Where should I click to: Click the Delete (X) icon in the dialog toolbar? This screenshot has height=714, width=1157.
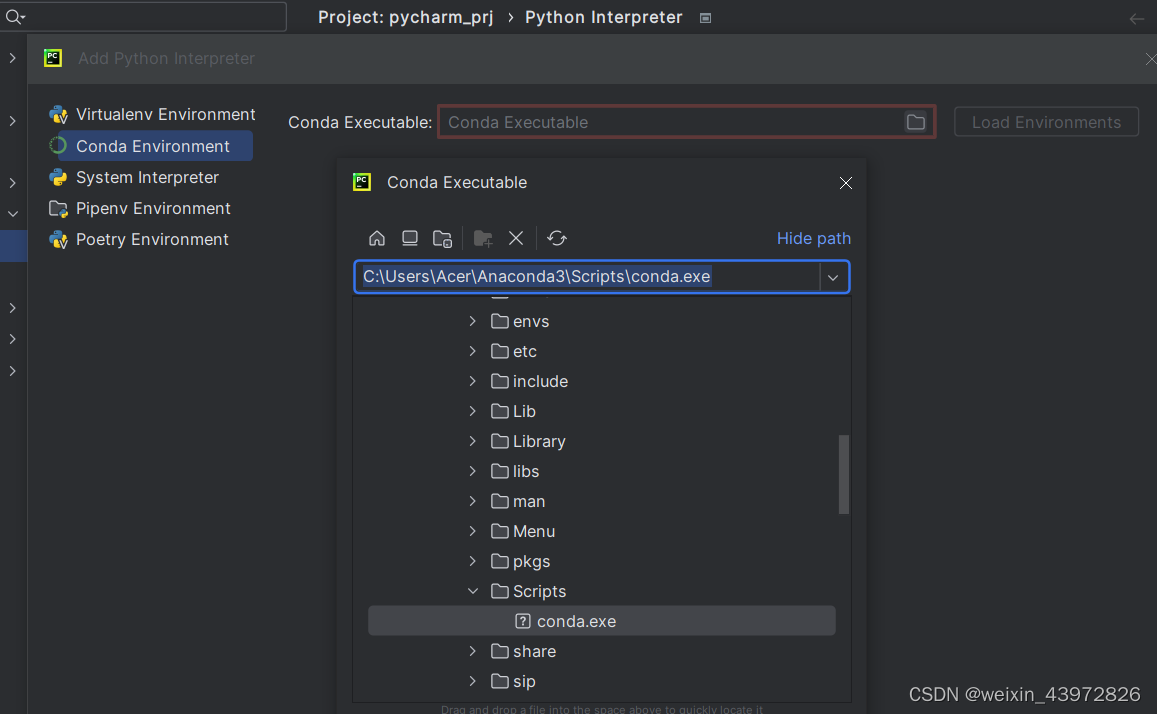516,238
